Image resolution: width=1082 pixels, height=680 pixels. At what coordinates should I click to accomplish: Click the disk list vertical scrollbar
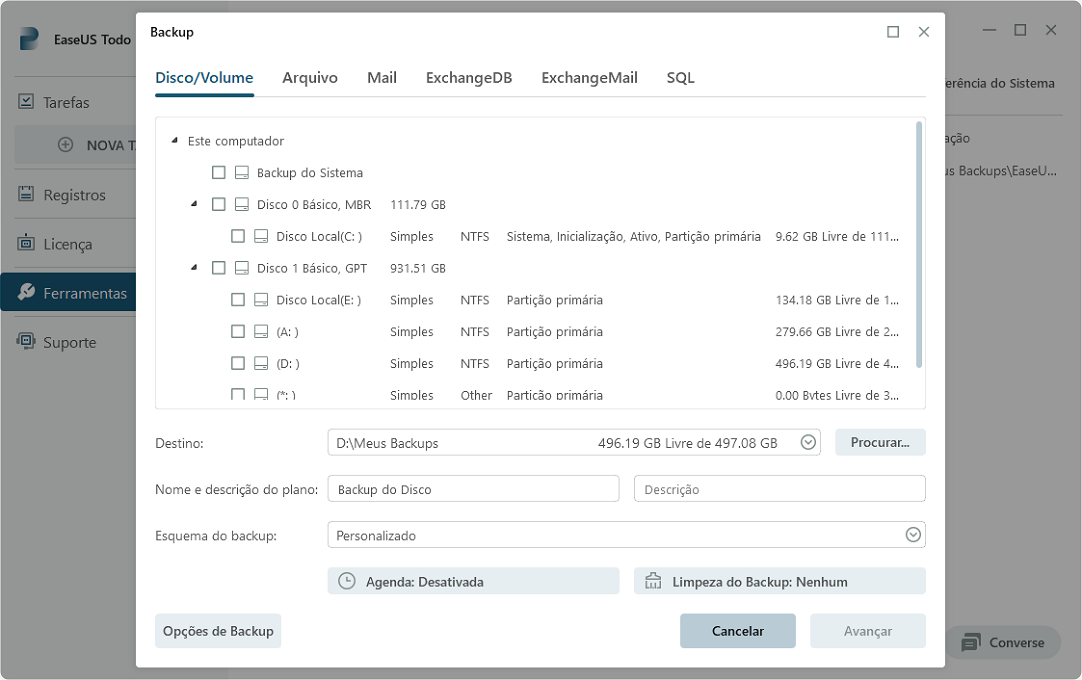pos(919,245)
